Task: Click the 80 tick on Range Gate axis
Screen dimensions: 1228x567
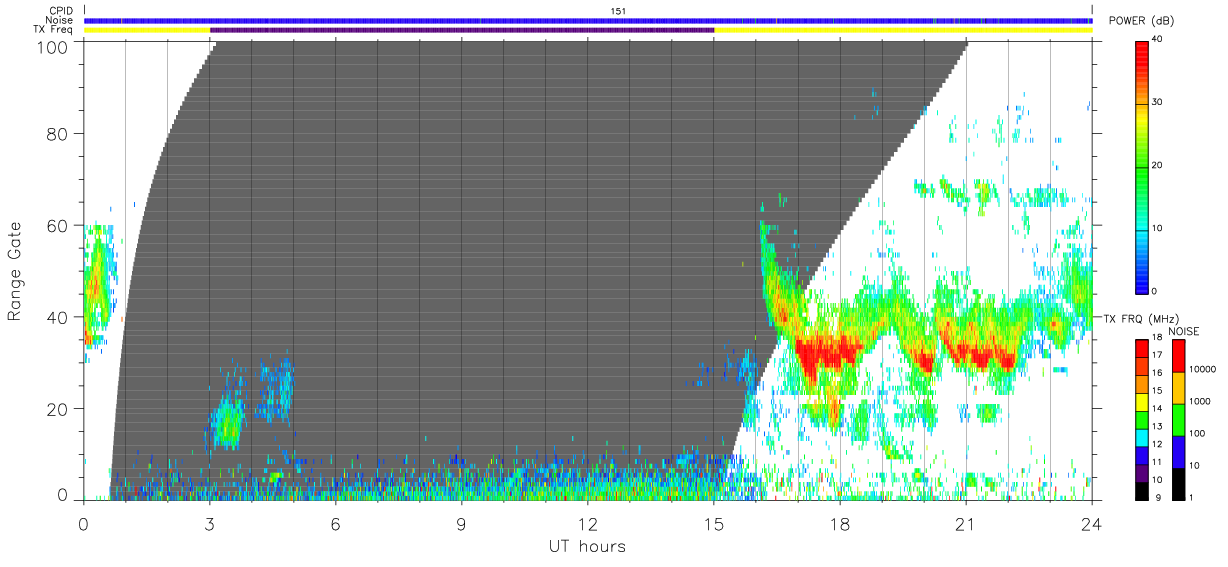Action: 59,133
